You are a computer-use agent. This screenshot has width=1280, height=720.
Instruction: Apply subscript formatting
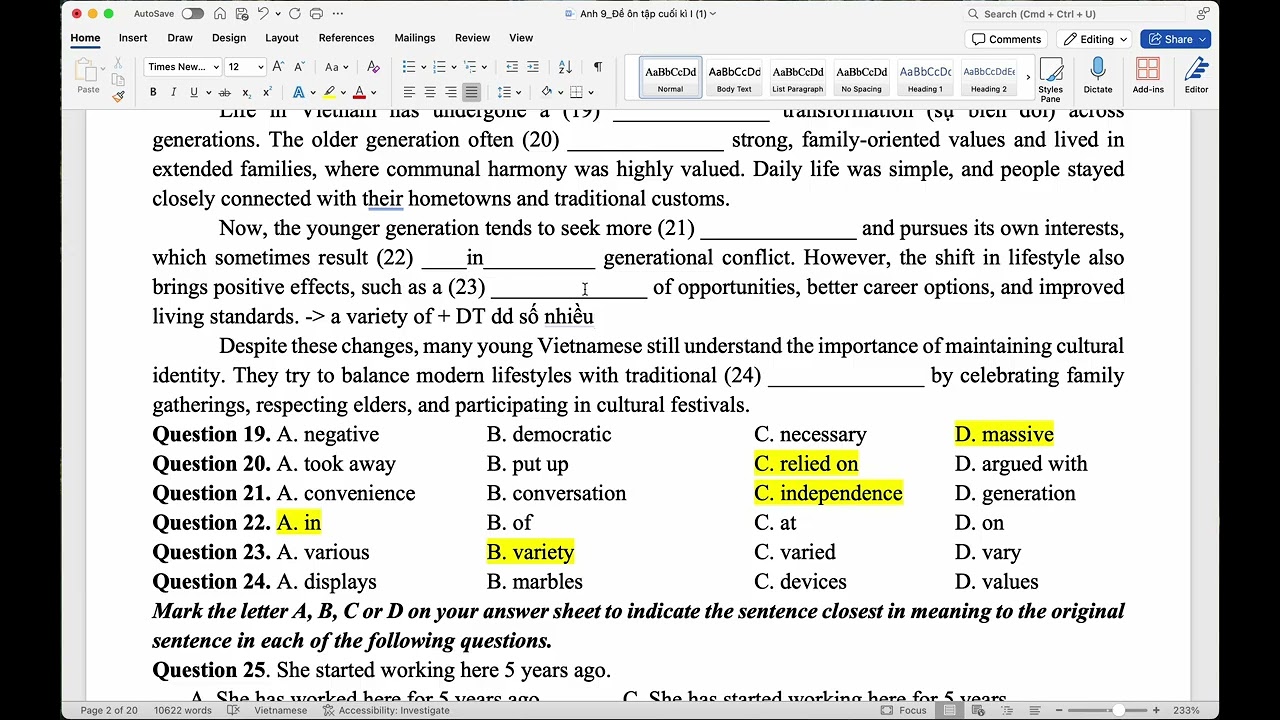pos(246,93)
